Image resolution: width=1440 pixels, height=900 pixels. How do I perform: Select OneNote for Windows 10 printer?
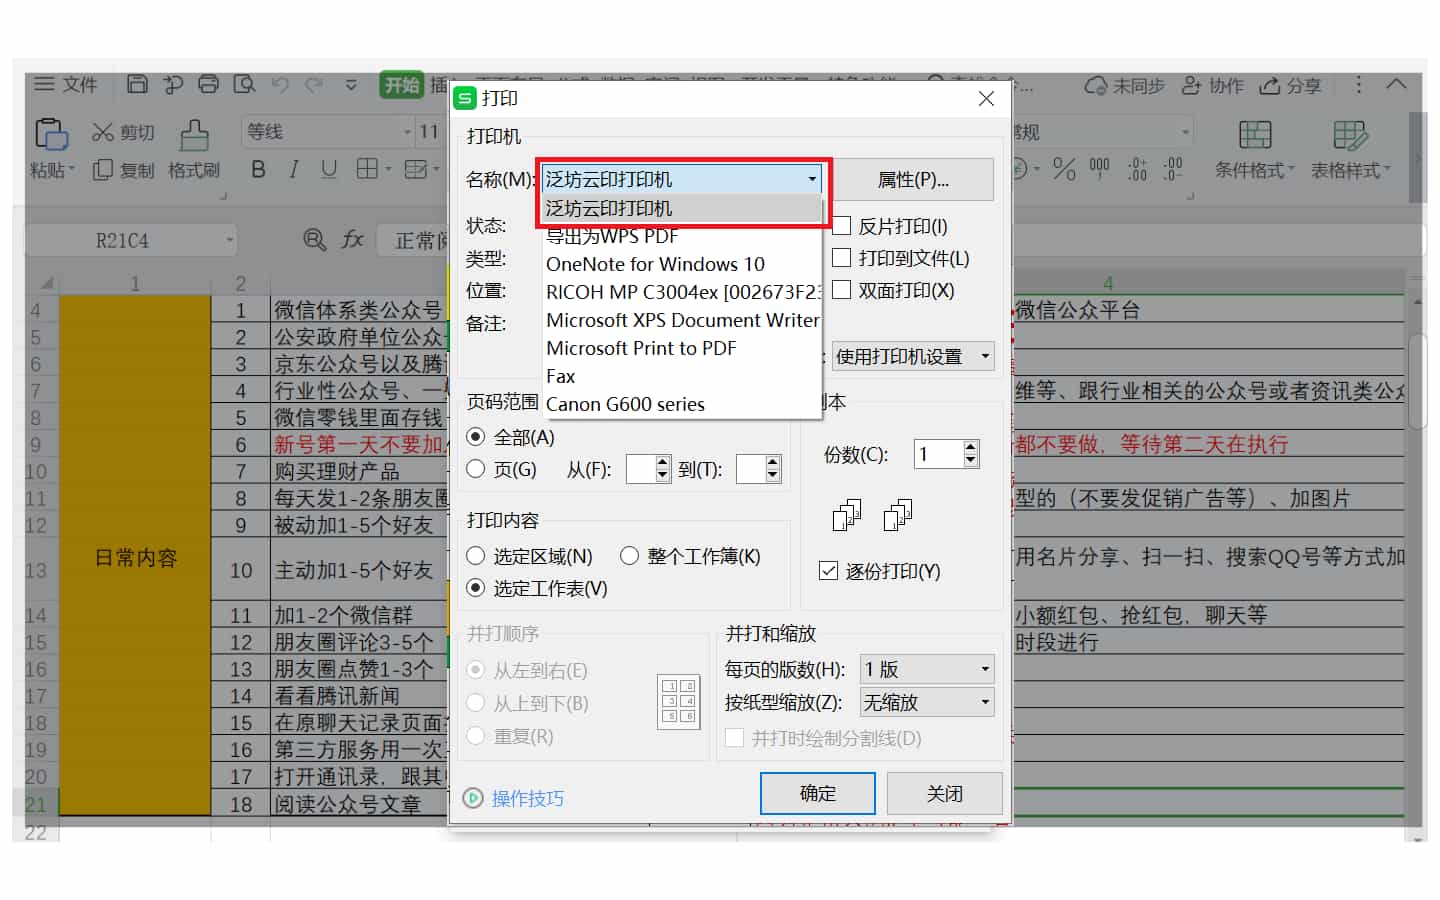coord(682,264)
